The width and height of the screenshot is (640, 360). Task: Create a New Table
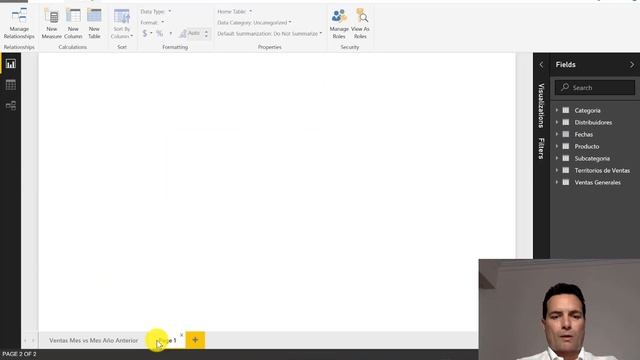pos(94,24)
